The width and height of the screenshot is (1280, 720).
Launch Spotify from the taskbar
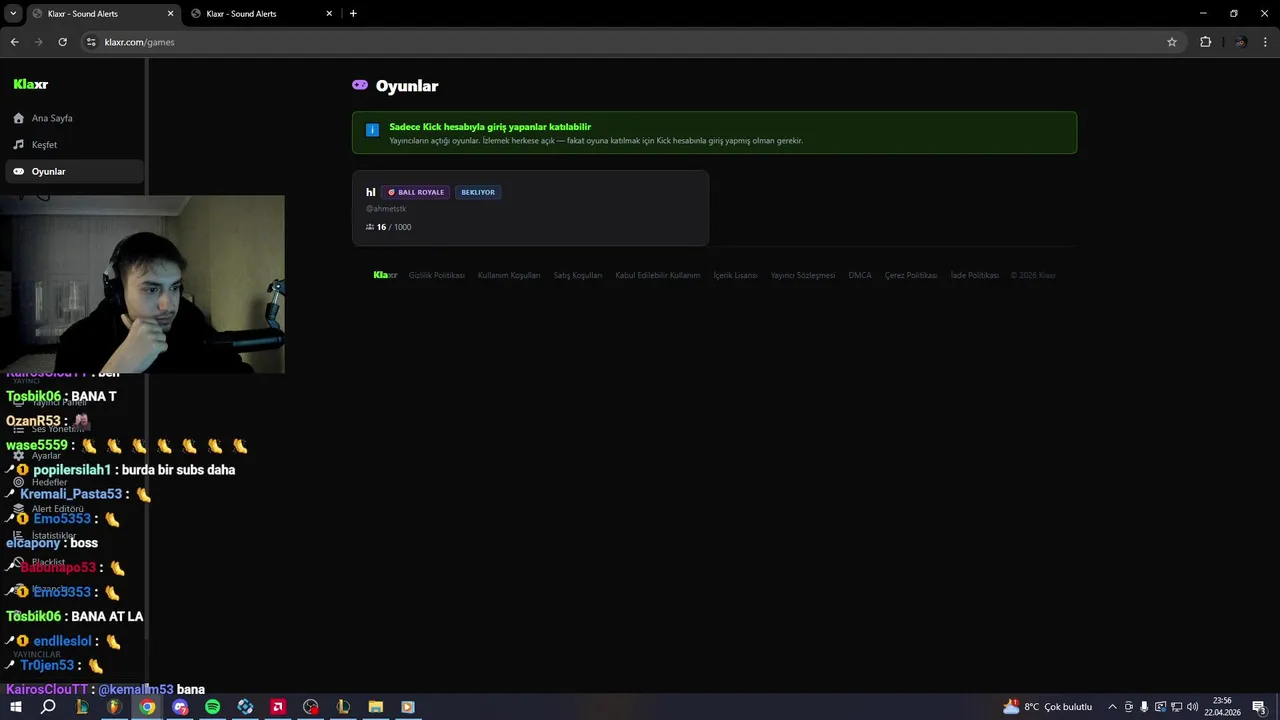point(212,707)
